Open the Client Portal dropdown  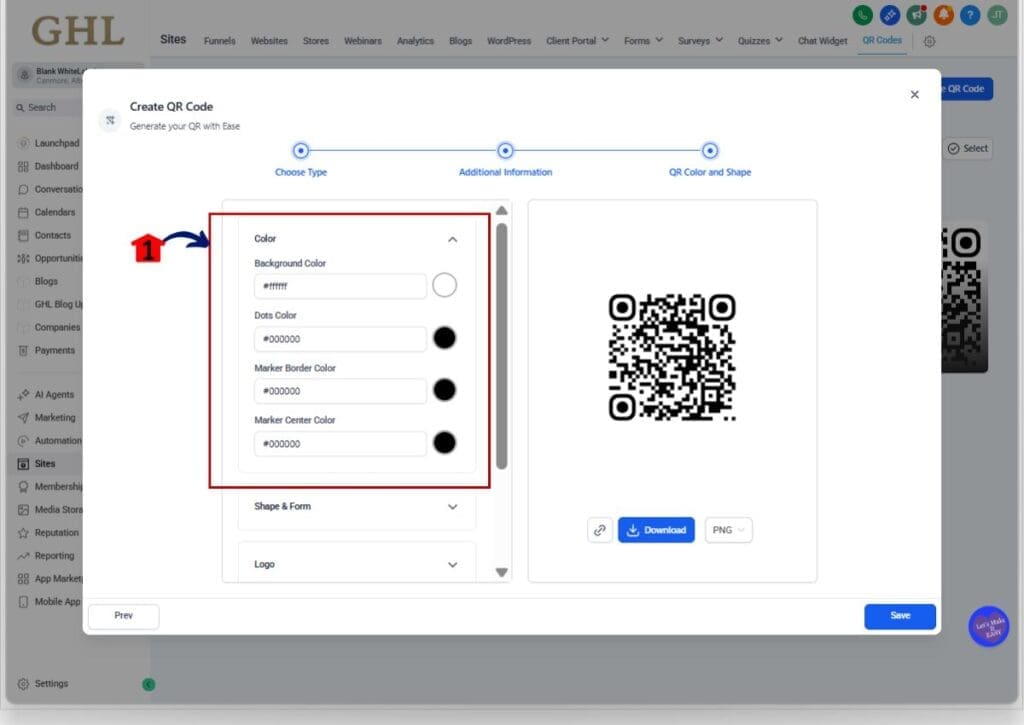[577, 40]
